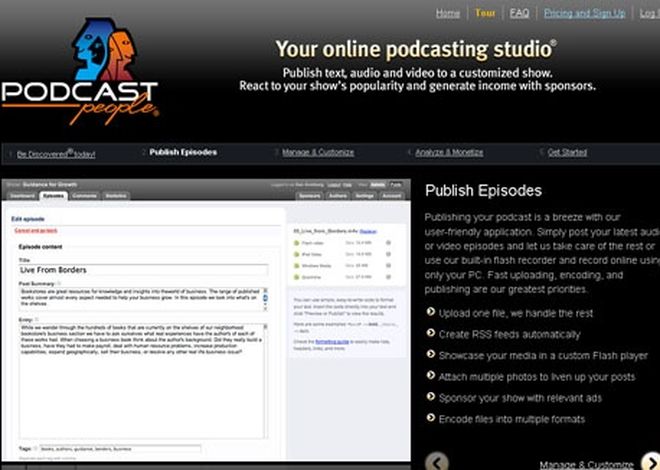Click the Post Summary scrollbar in screenshot

(265, 299)
